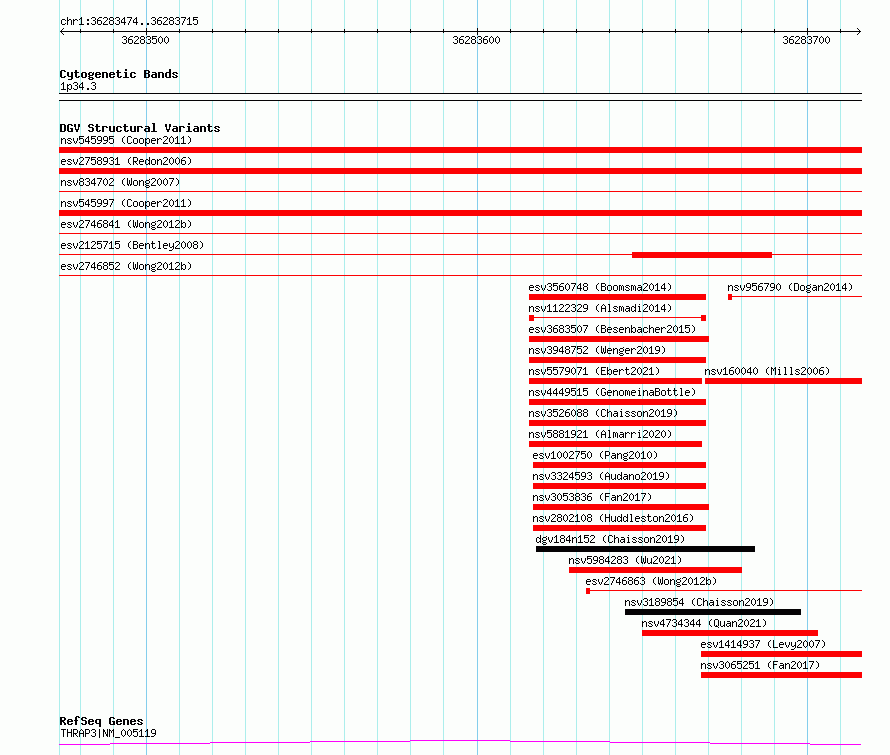Click the Cytogenetic Bands track title
This screenshot has height=755, width=890.
[x=119, y=74]
